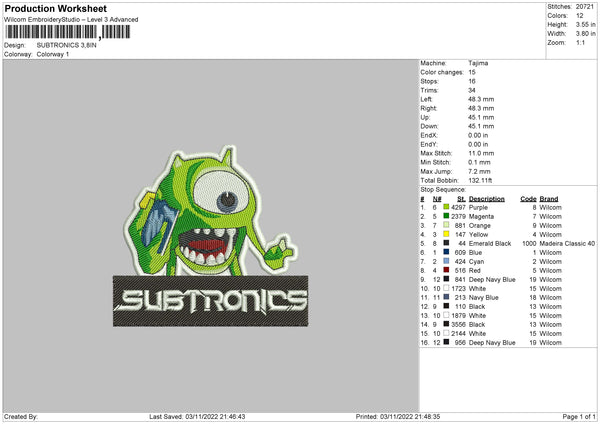Click the Code column header

pyautogui.click(x=528, y=199)
